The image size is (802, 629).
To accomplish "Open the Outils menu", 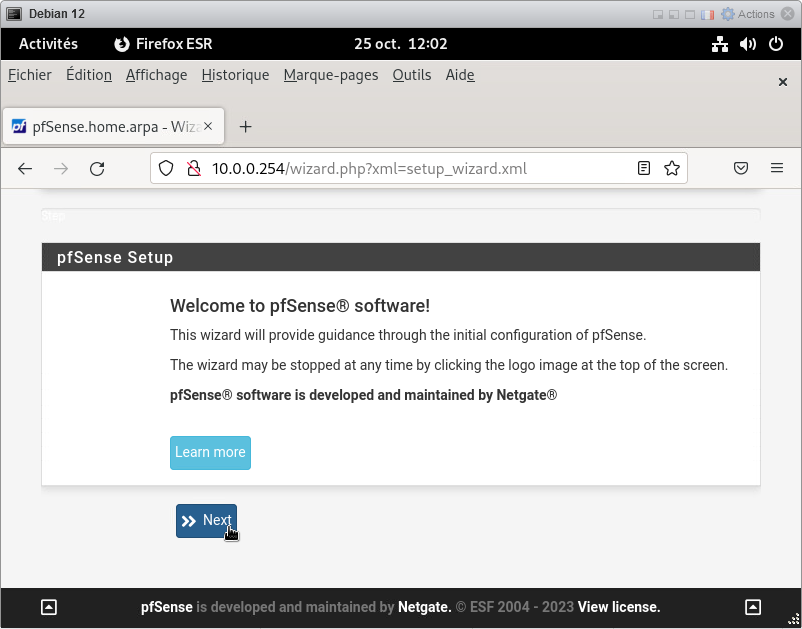I will [x=412, y=75].
